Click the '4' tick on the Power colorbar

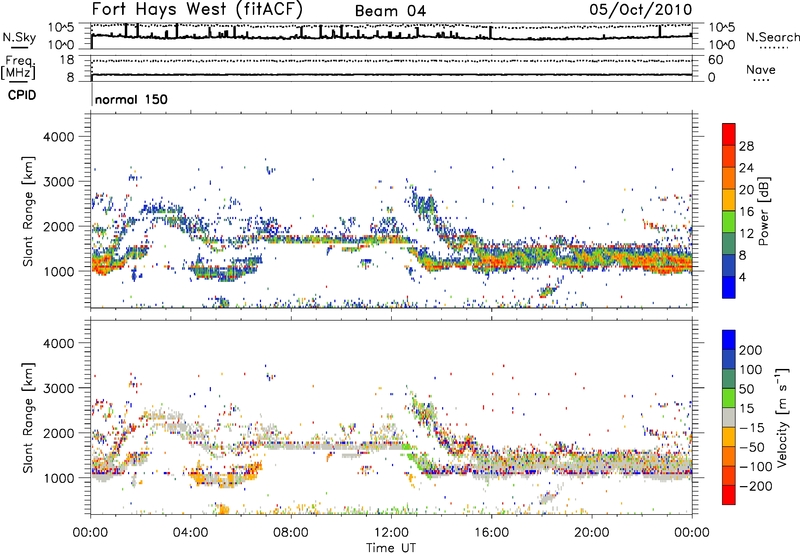[x=743, y=277]
